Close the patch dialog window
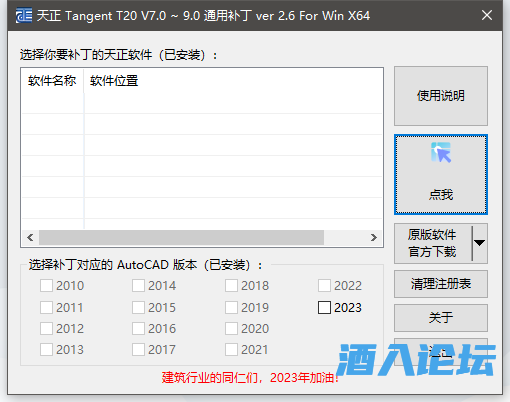 (487, 15)
